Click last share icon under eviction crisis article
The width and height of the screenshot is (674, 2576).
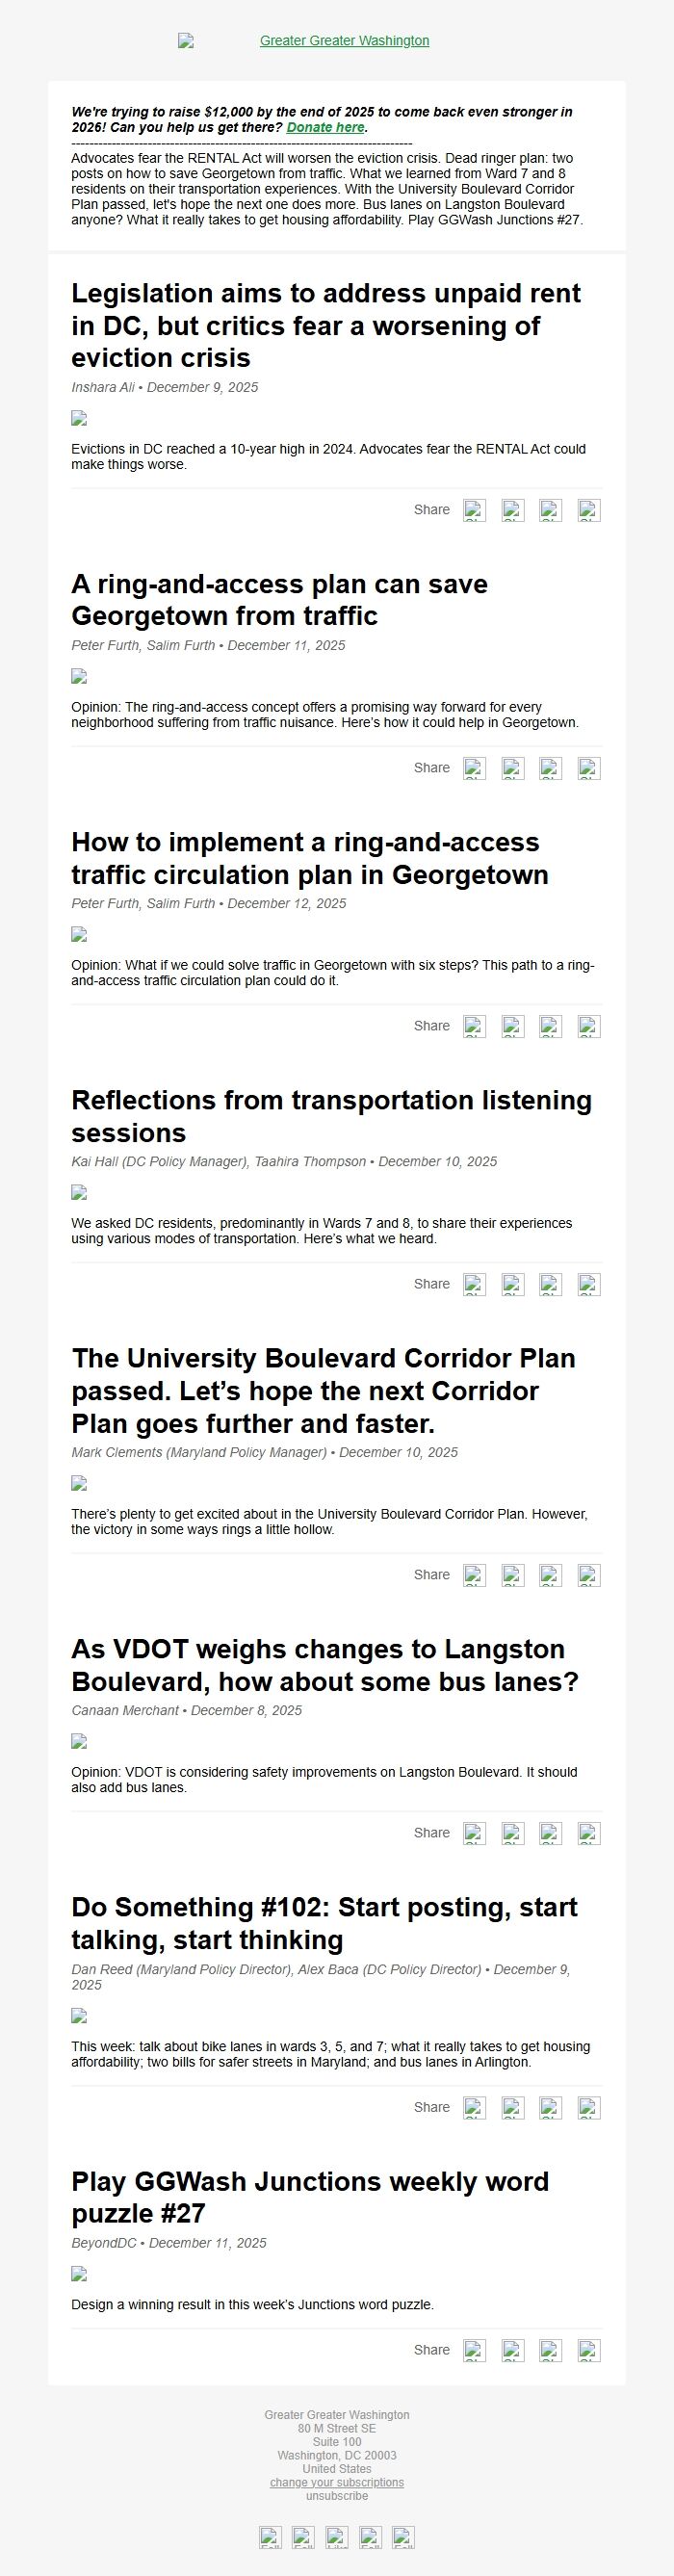(x=589, y=510)
